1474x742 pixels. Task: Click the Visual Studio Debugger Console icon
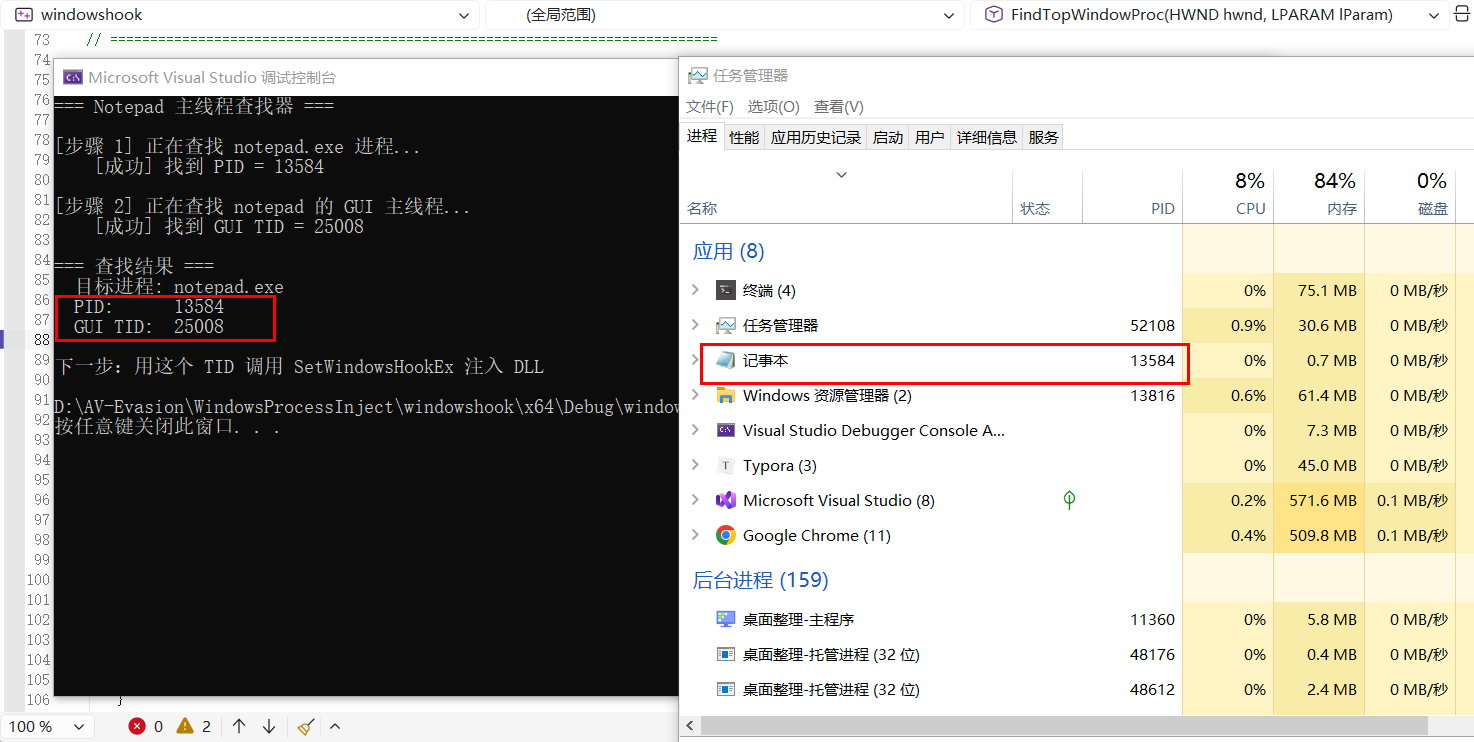(x=726, y=430)
